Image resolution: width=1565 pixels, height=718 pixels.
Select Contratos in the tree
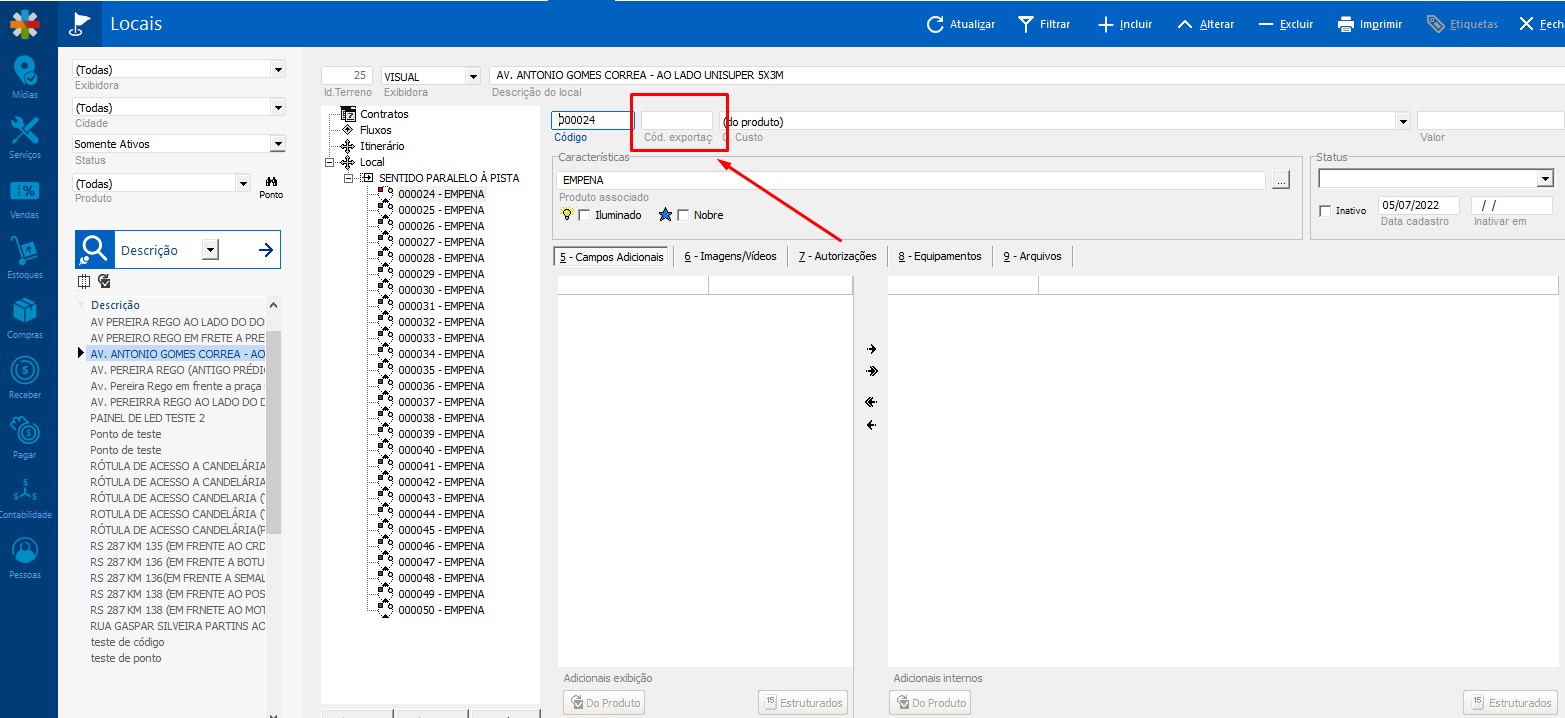coord(384,114)
